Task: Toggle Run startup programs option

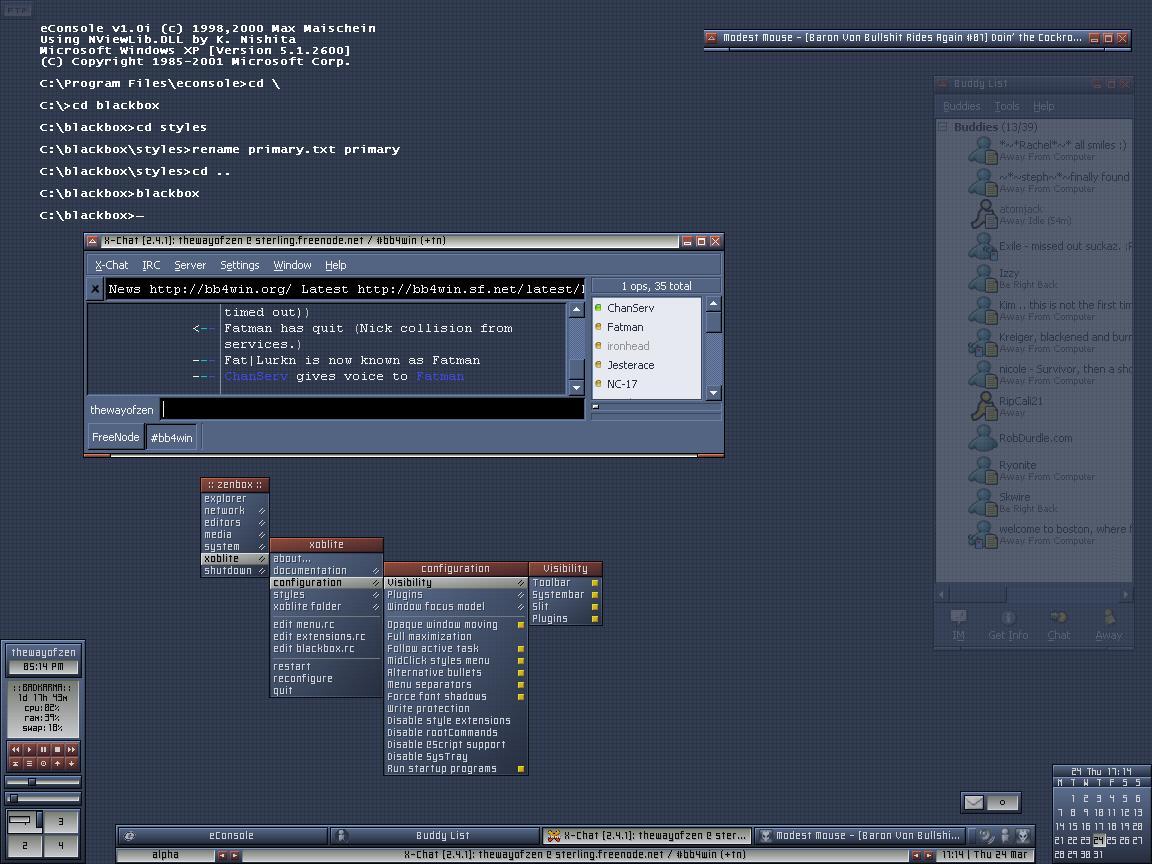Action: click(x=456, y=768)
